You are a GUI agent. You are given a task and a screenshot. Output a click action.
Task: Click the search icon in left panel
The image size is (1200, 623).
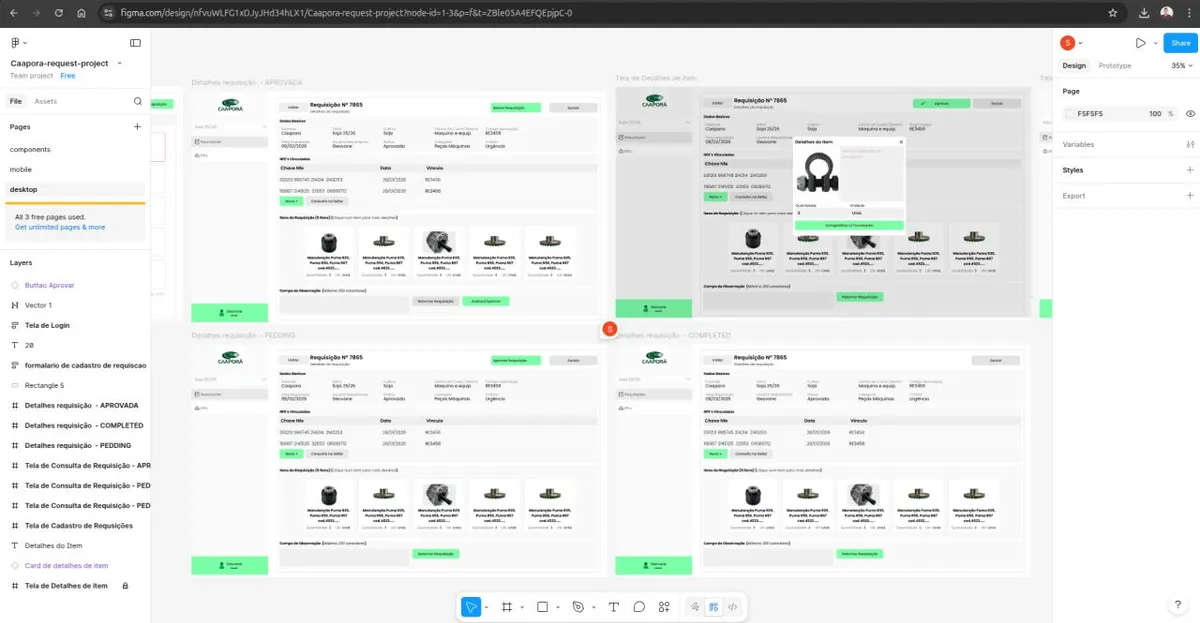[138, 101]
